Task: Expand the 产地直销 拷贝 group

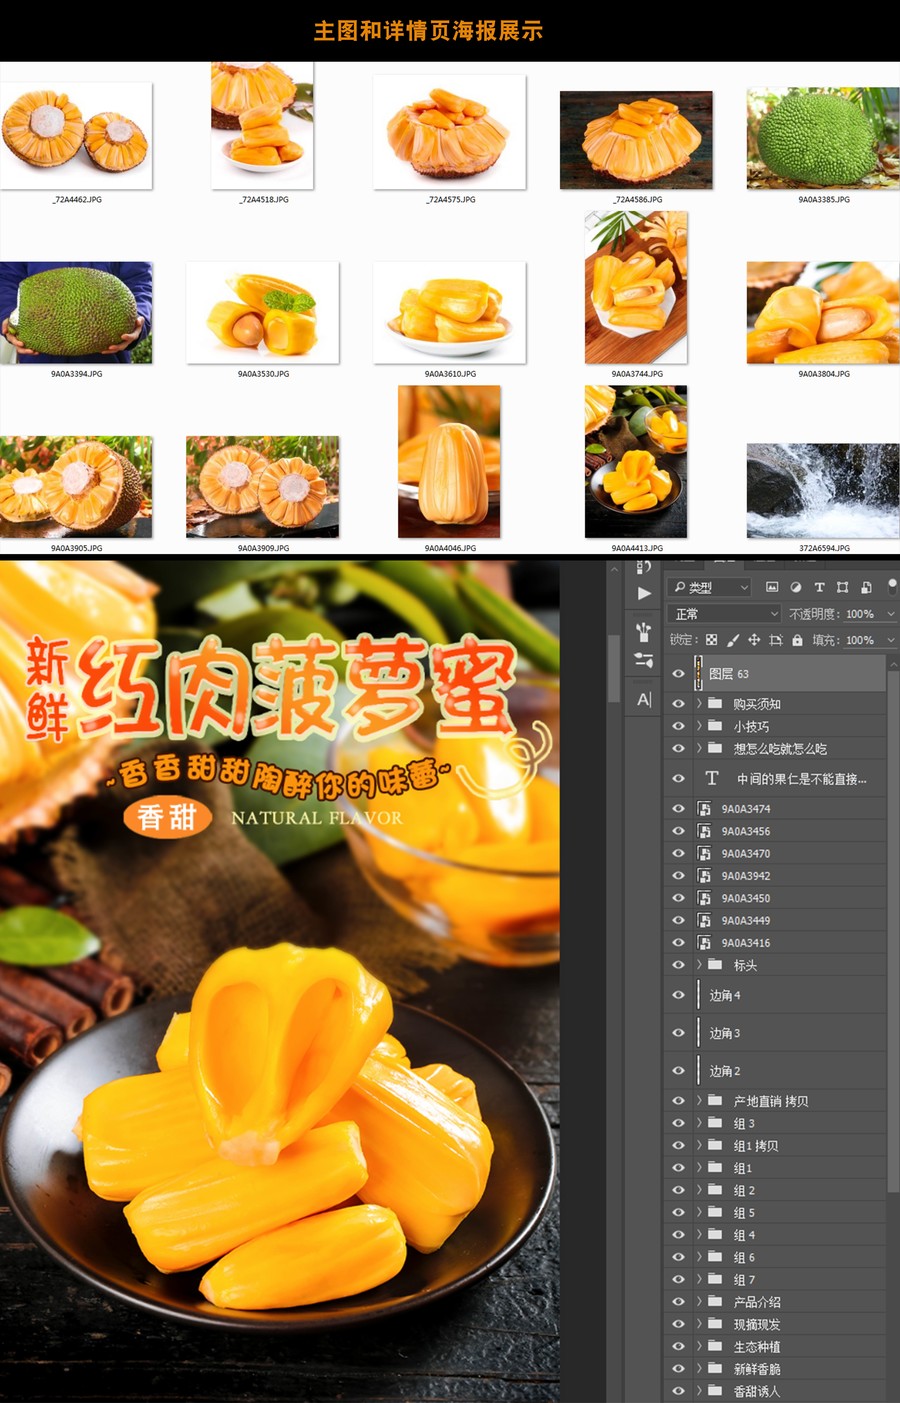Action: (x=699, y=1100)
